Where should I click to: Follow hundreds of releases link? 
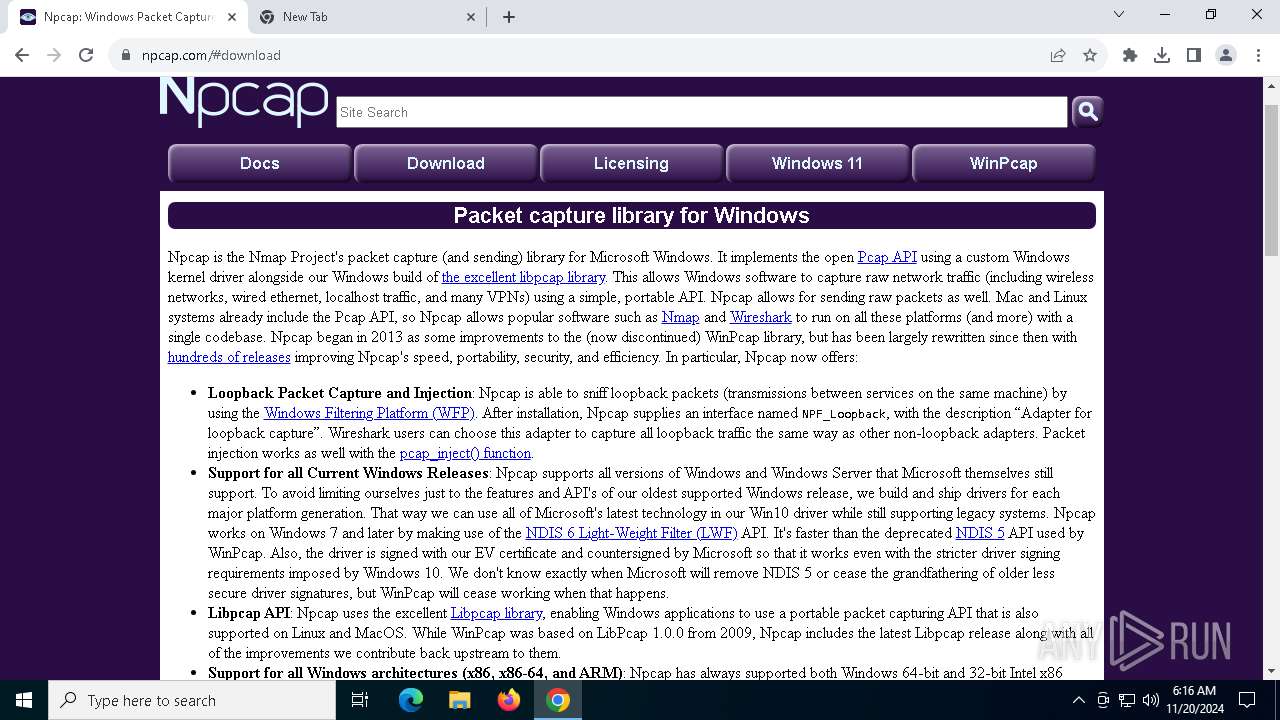tap(229, 357)
